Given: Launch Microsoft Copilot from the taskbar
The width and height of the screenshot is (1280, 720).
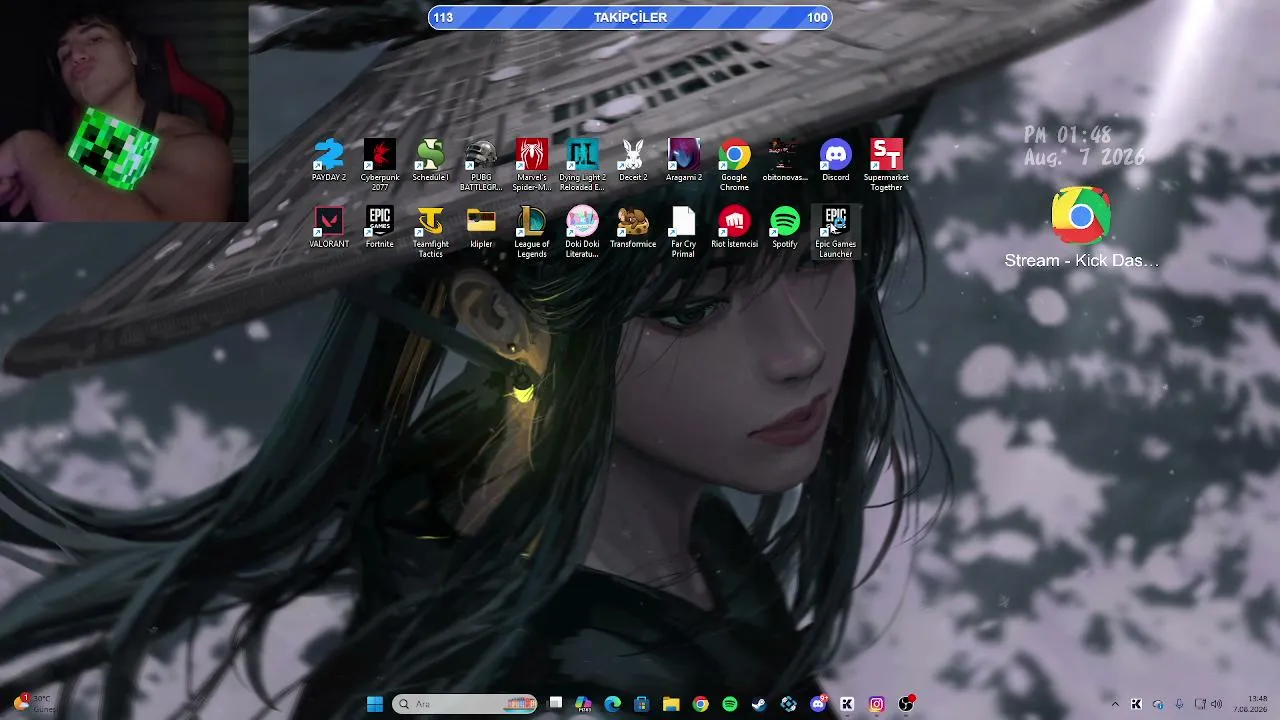Looking at the screenshot, I should (584, 704).
